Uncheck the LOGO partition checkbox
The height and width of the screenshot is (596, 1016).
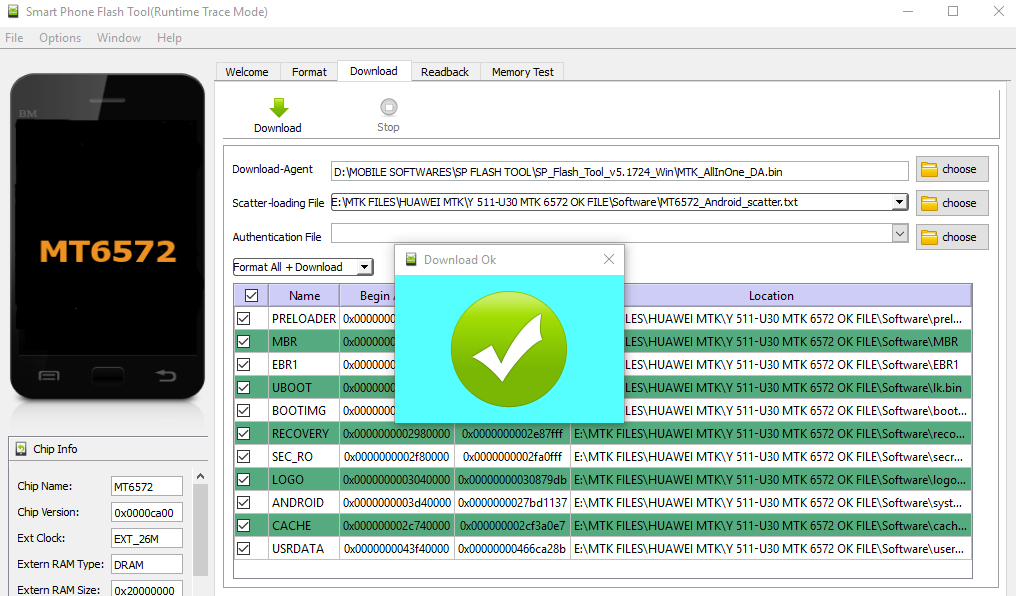pyautogui.click(x=244, y=479)
